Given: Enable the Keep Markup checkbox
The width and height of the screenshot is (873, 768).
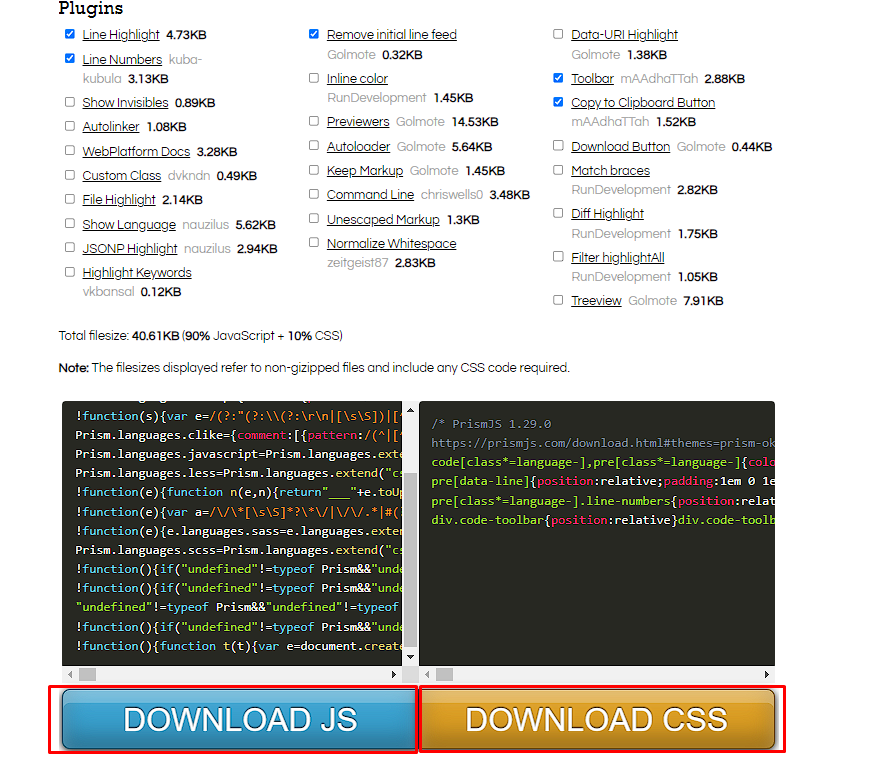Looking at the screenshot, I should 314,170.
